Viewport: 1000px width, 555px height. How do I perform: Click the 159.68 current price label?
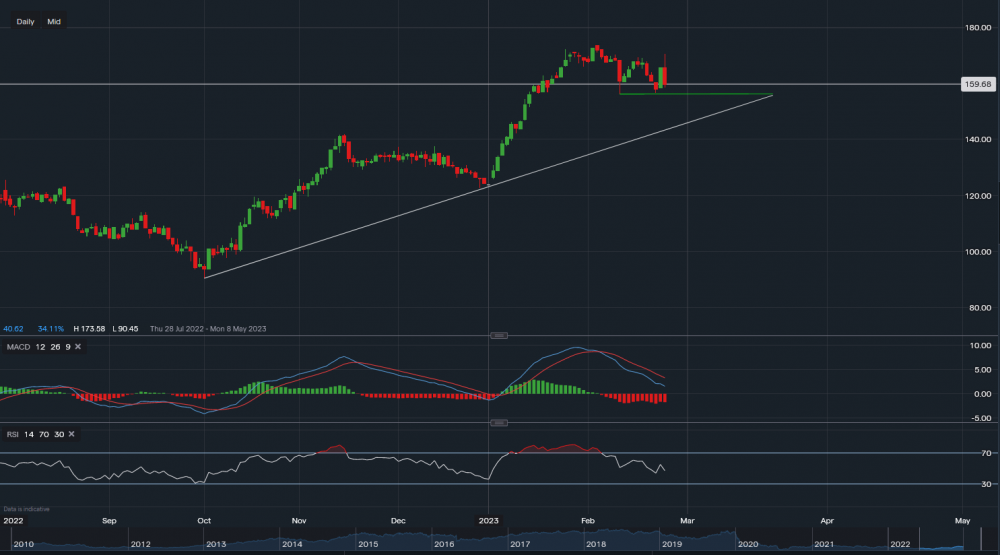click(974, 85)
